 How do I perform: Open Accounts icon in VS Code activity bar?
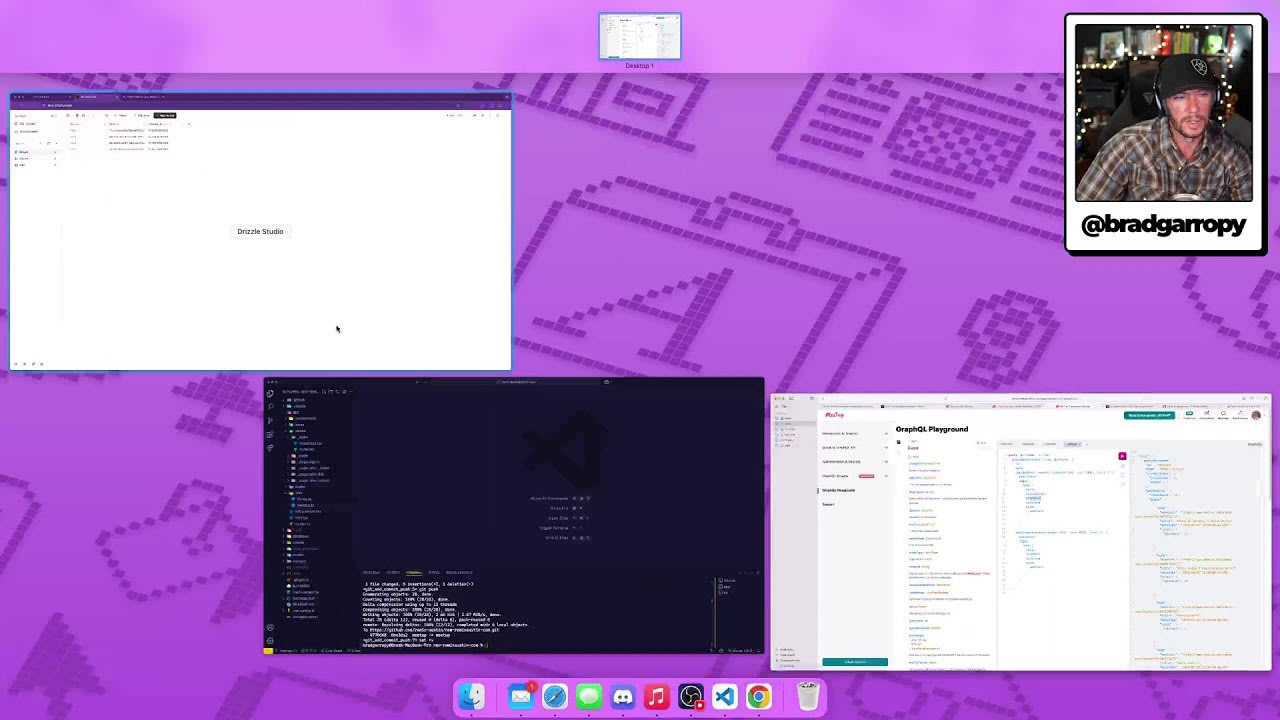tap(270, 628)
